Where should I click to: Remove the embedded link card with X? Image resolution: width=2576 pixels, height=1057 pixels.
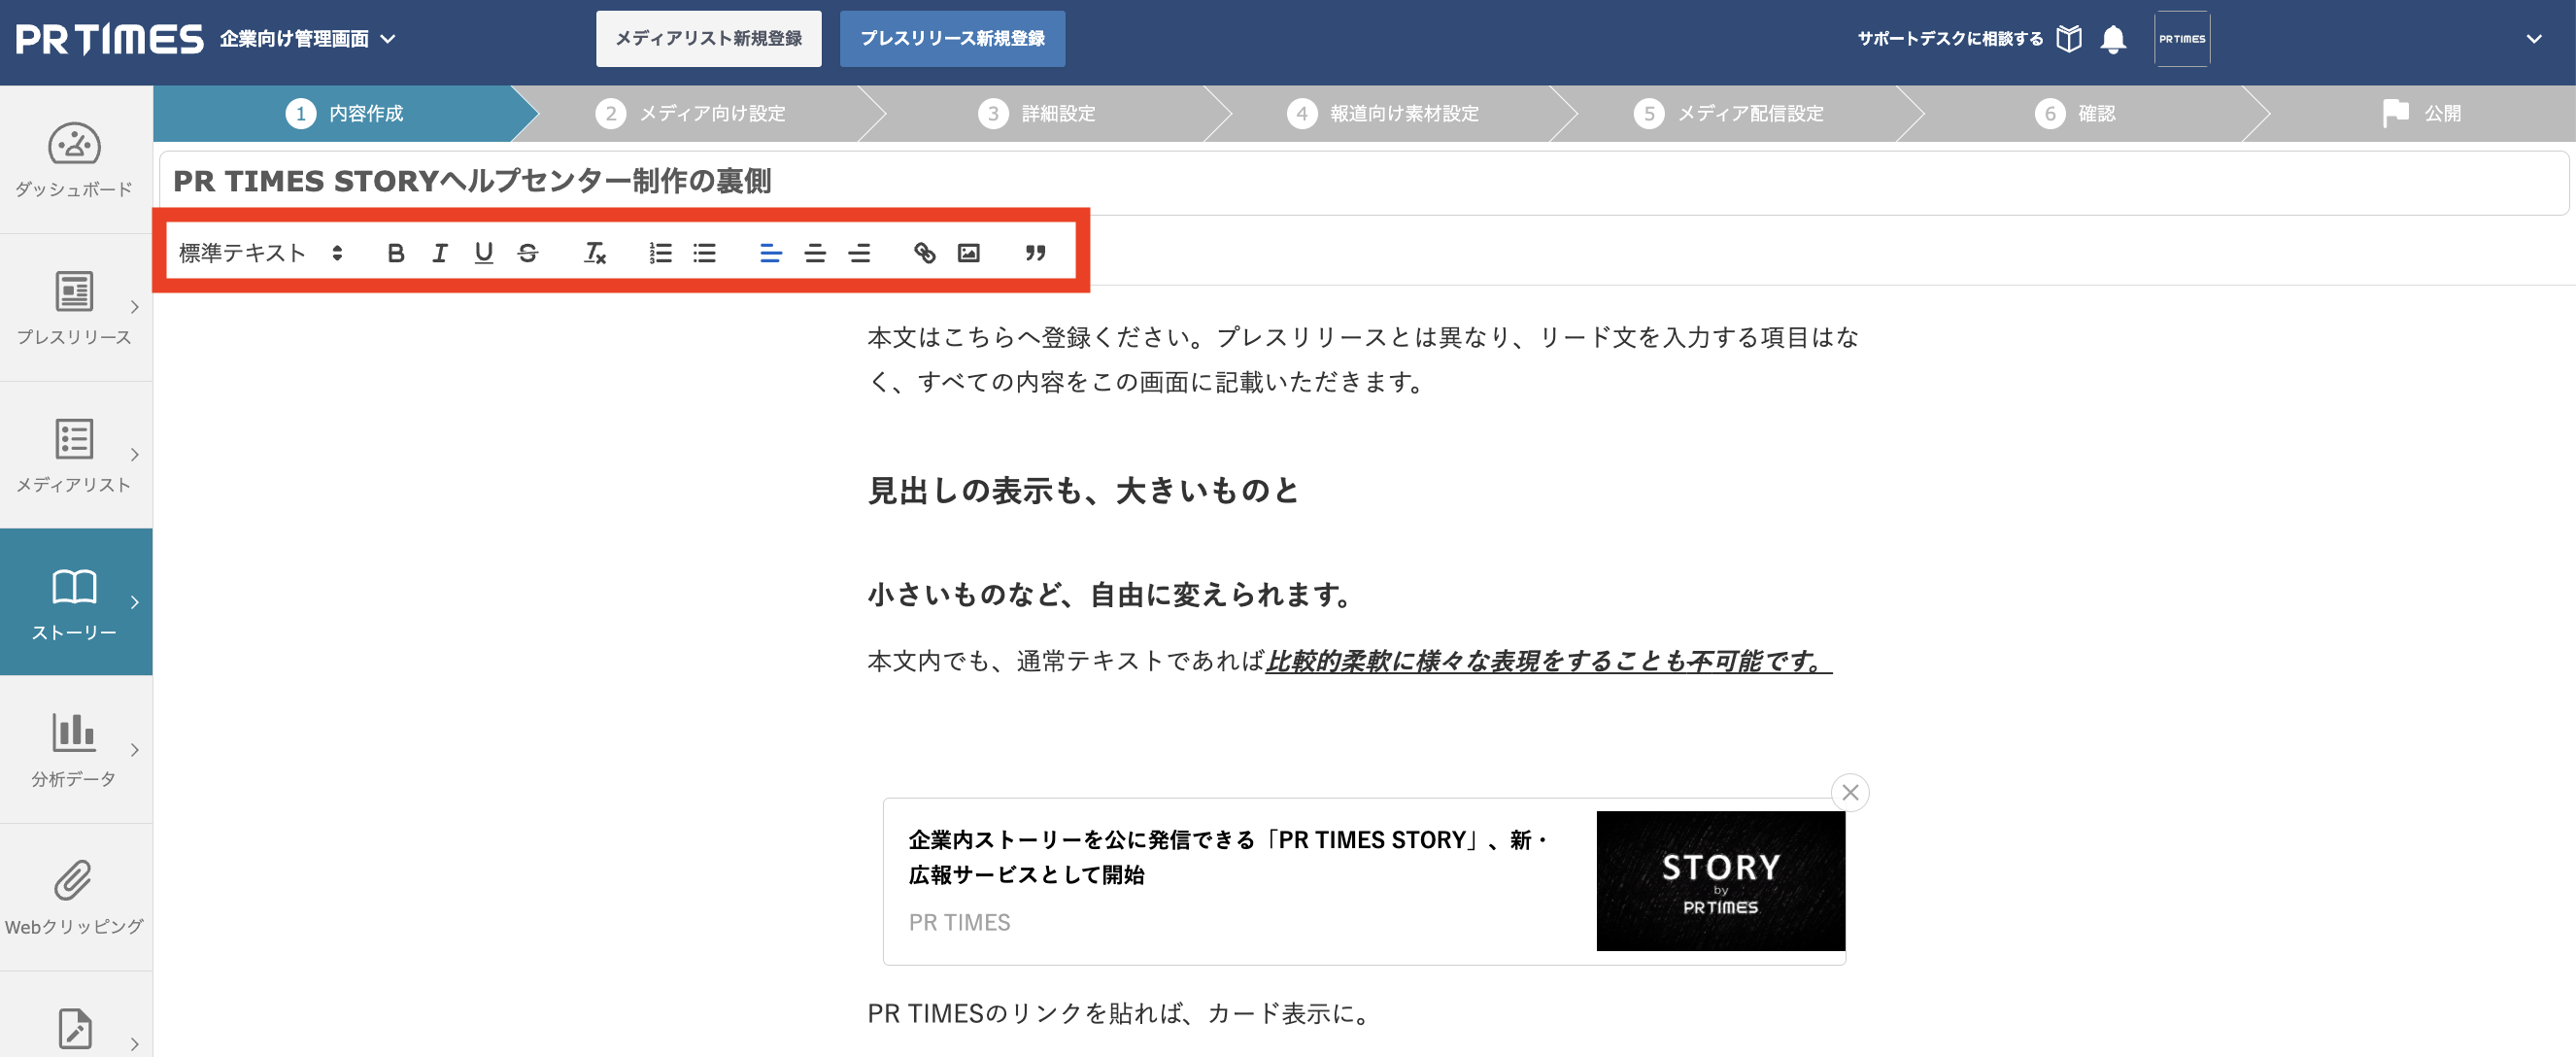point(1850,792)
